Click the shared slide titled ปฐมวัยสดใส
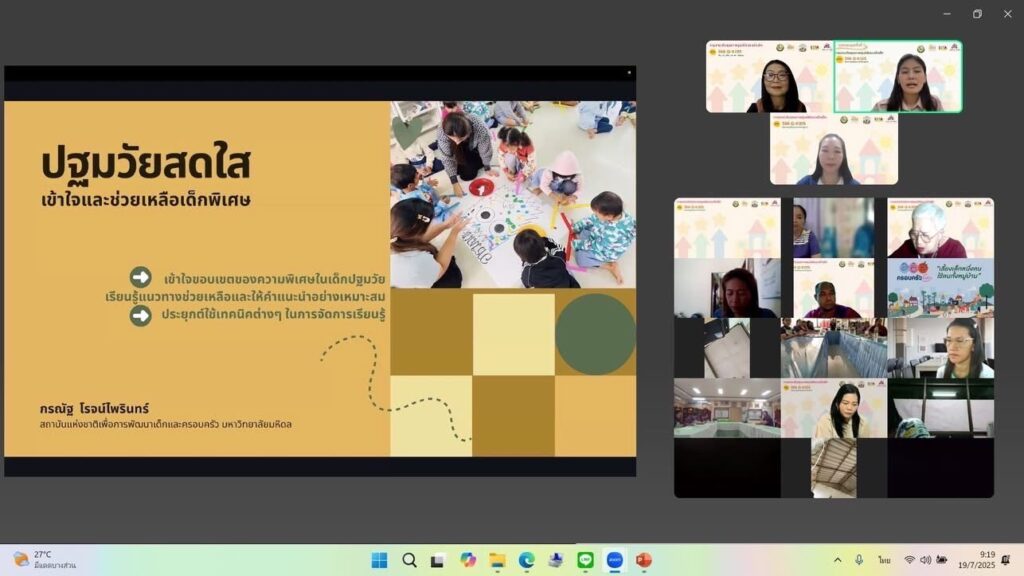The height and width of the screenshot is (576, 1024). click(x=320, y=270)
